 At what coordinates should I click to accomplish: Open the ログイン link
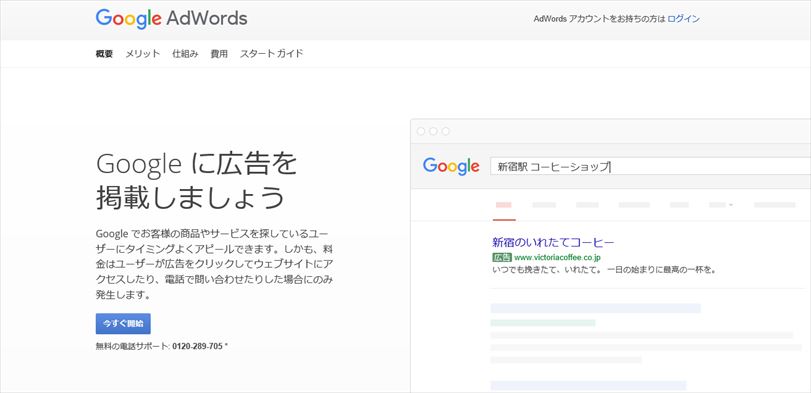click(683, 19)
